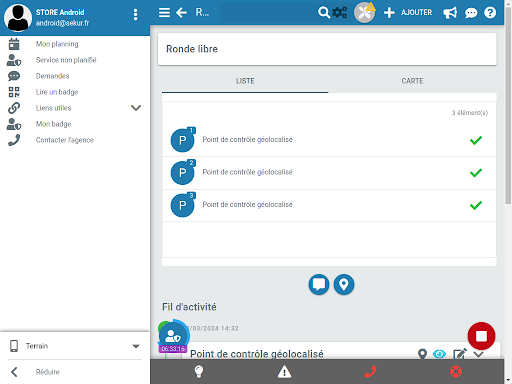Open Demandes in sidebar
Image resolution: width=512 pixels, height=384 pixels.
click(53, 76)
